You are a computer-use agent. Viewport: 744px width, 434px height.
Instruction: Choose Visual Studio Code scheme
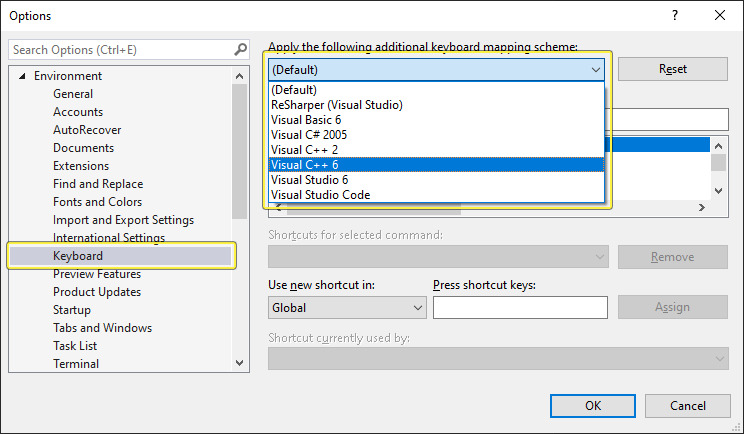(437, 195)
